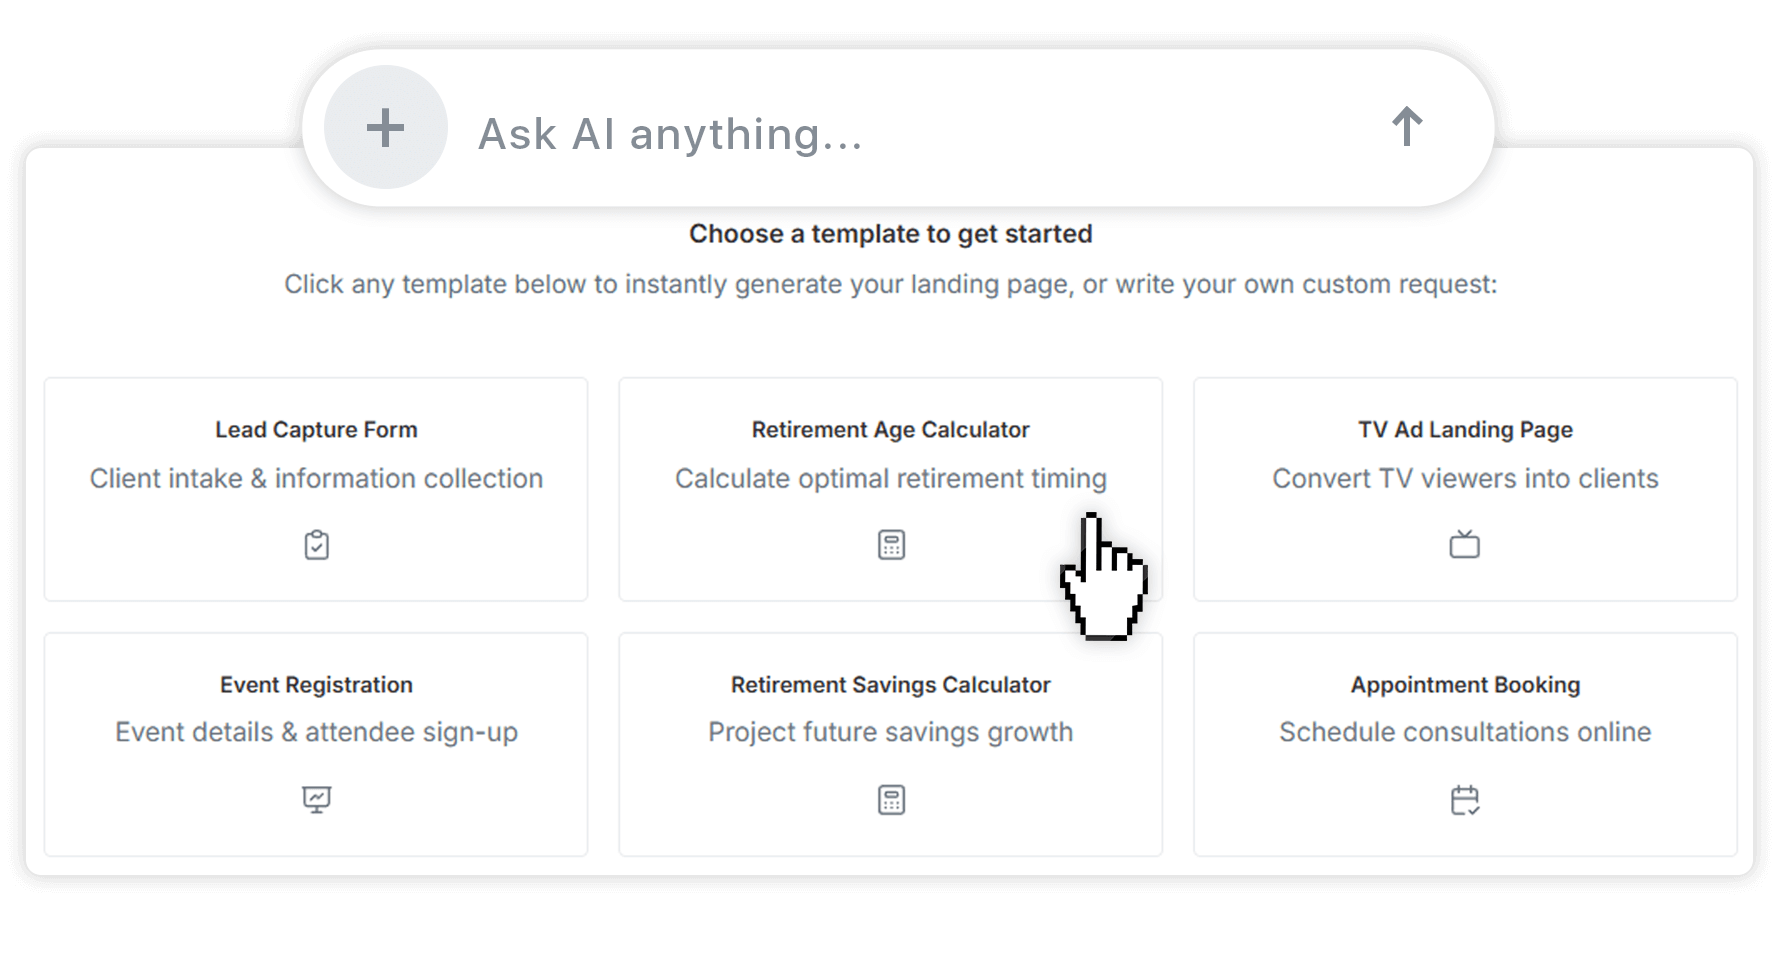Click the TV icon in TV Ad Landing Page card
The width and height of the screenshot is (1781, 958).
pyautogui.click(x=1464, y=545)
